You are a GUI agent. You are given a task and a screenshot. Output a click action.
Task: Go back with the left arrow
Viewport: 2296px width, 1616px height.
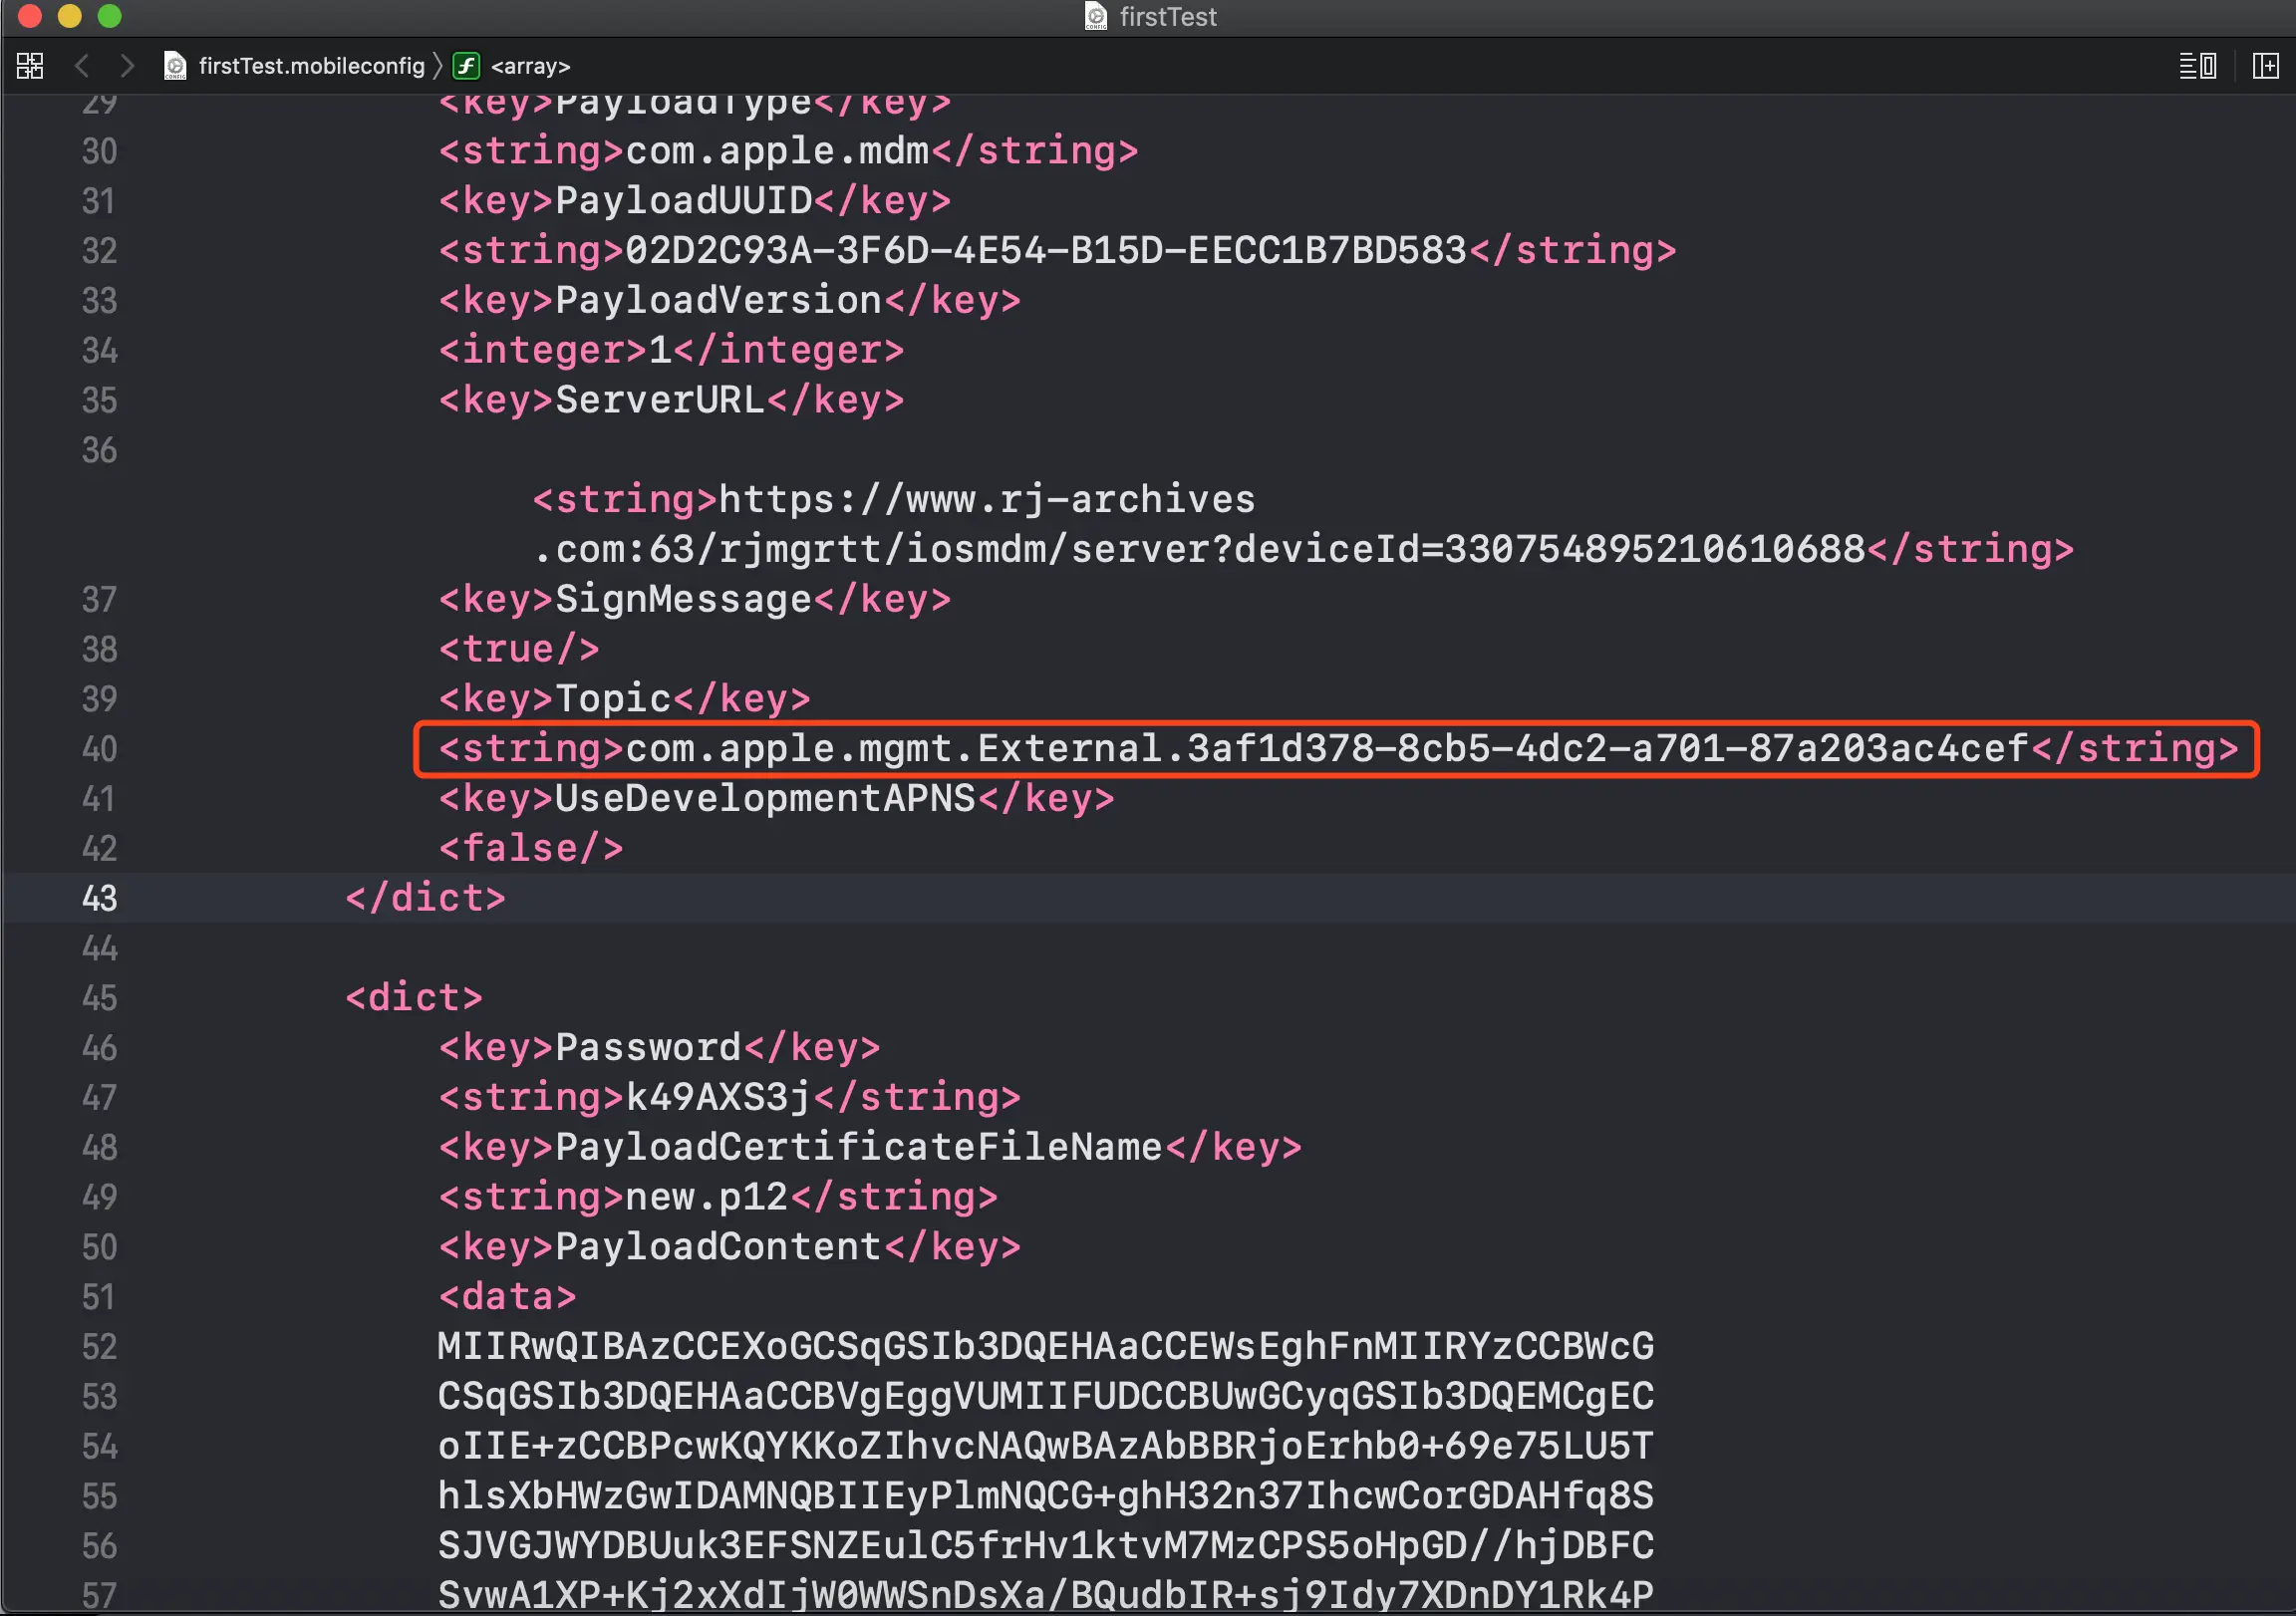tap(82, 66)
